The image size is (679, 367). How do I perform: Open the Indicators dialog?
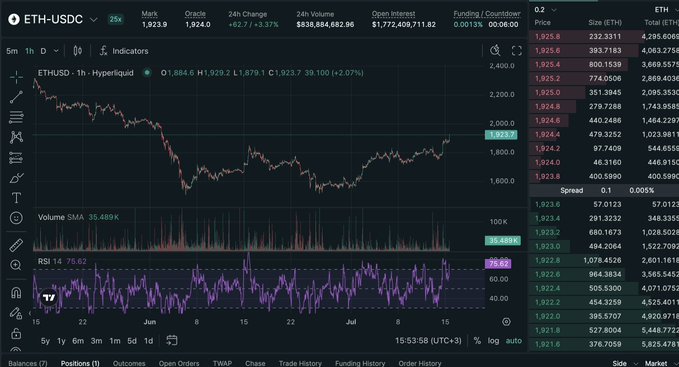point(124,51)
